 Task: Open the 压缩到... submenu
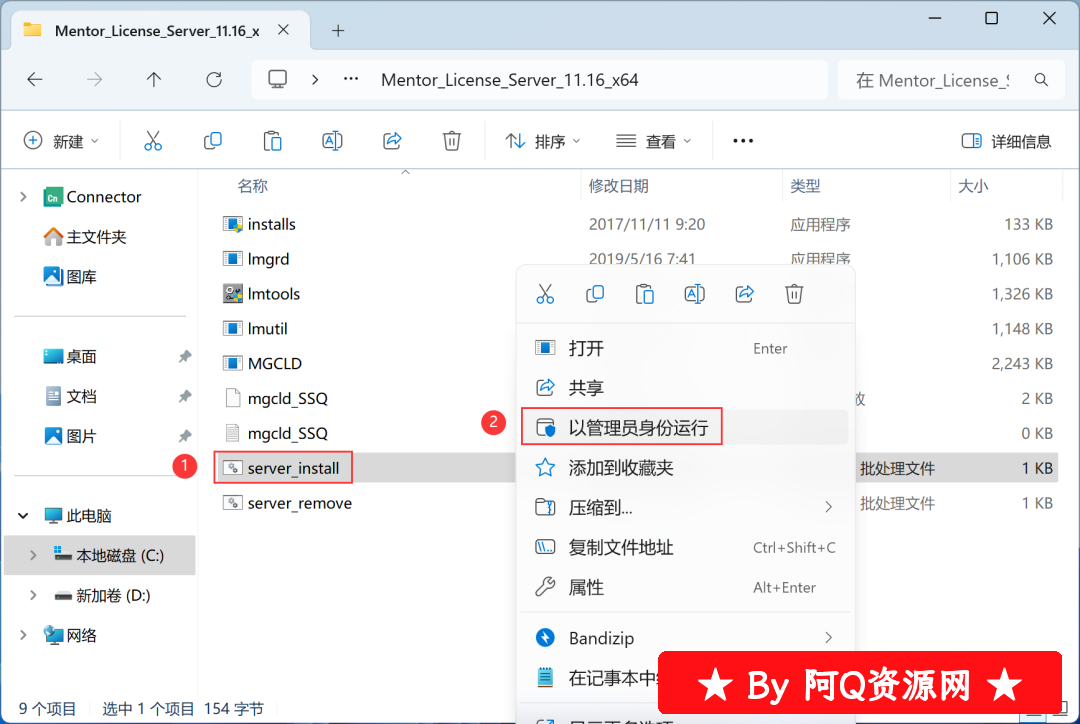685,508
